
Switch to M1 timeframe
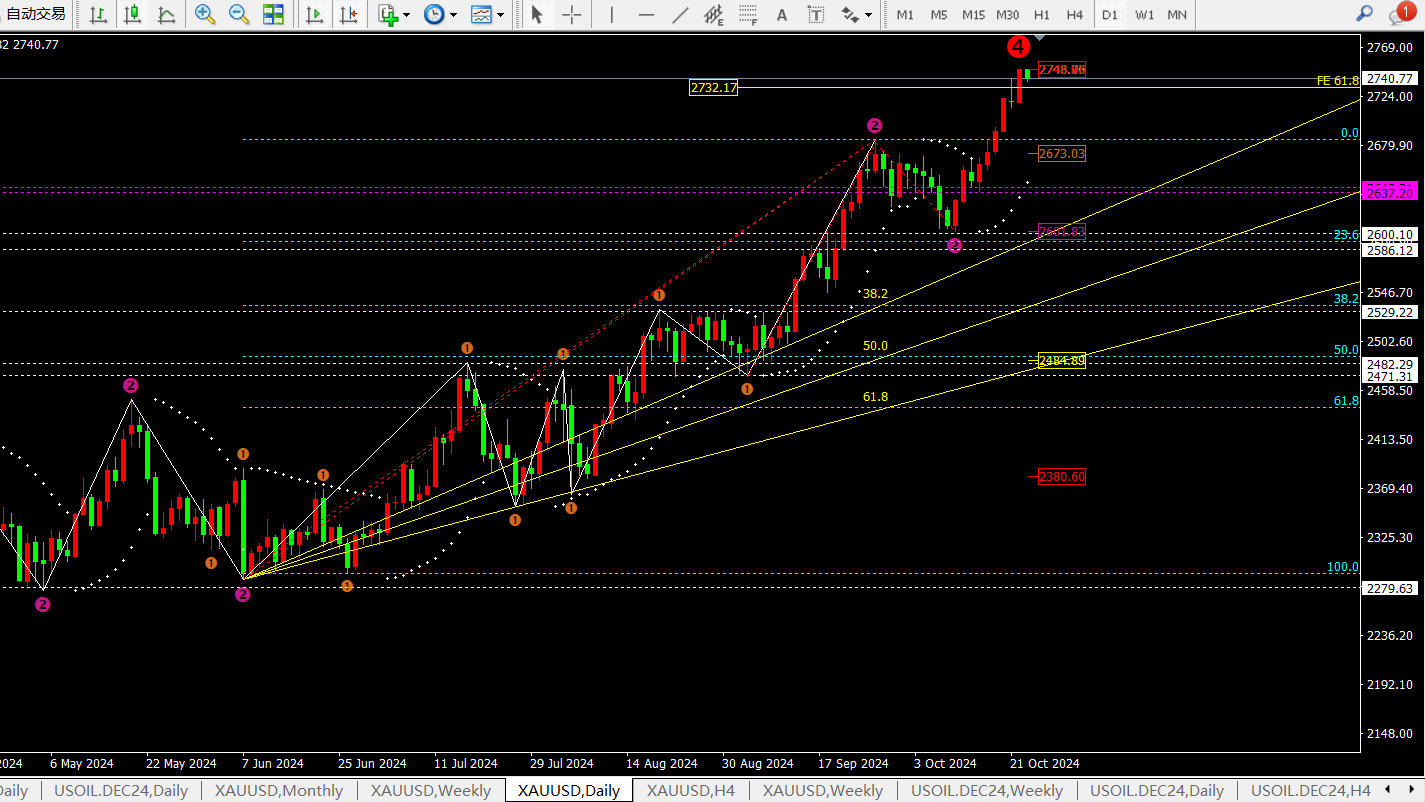point(905,14)
